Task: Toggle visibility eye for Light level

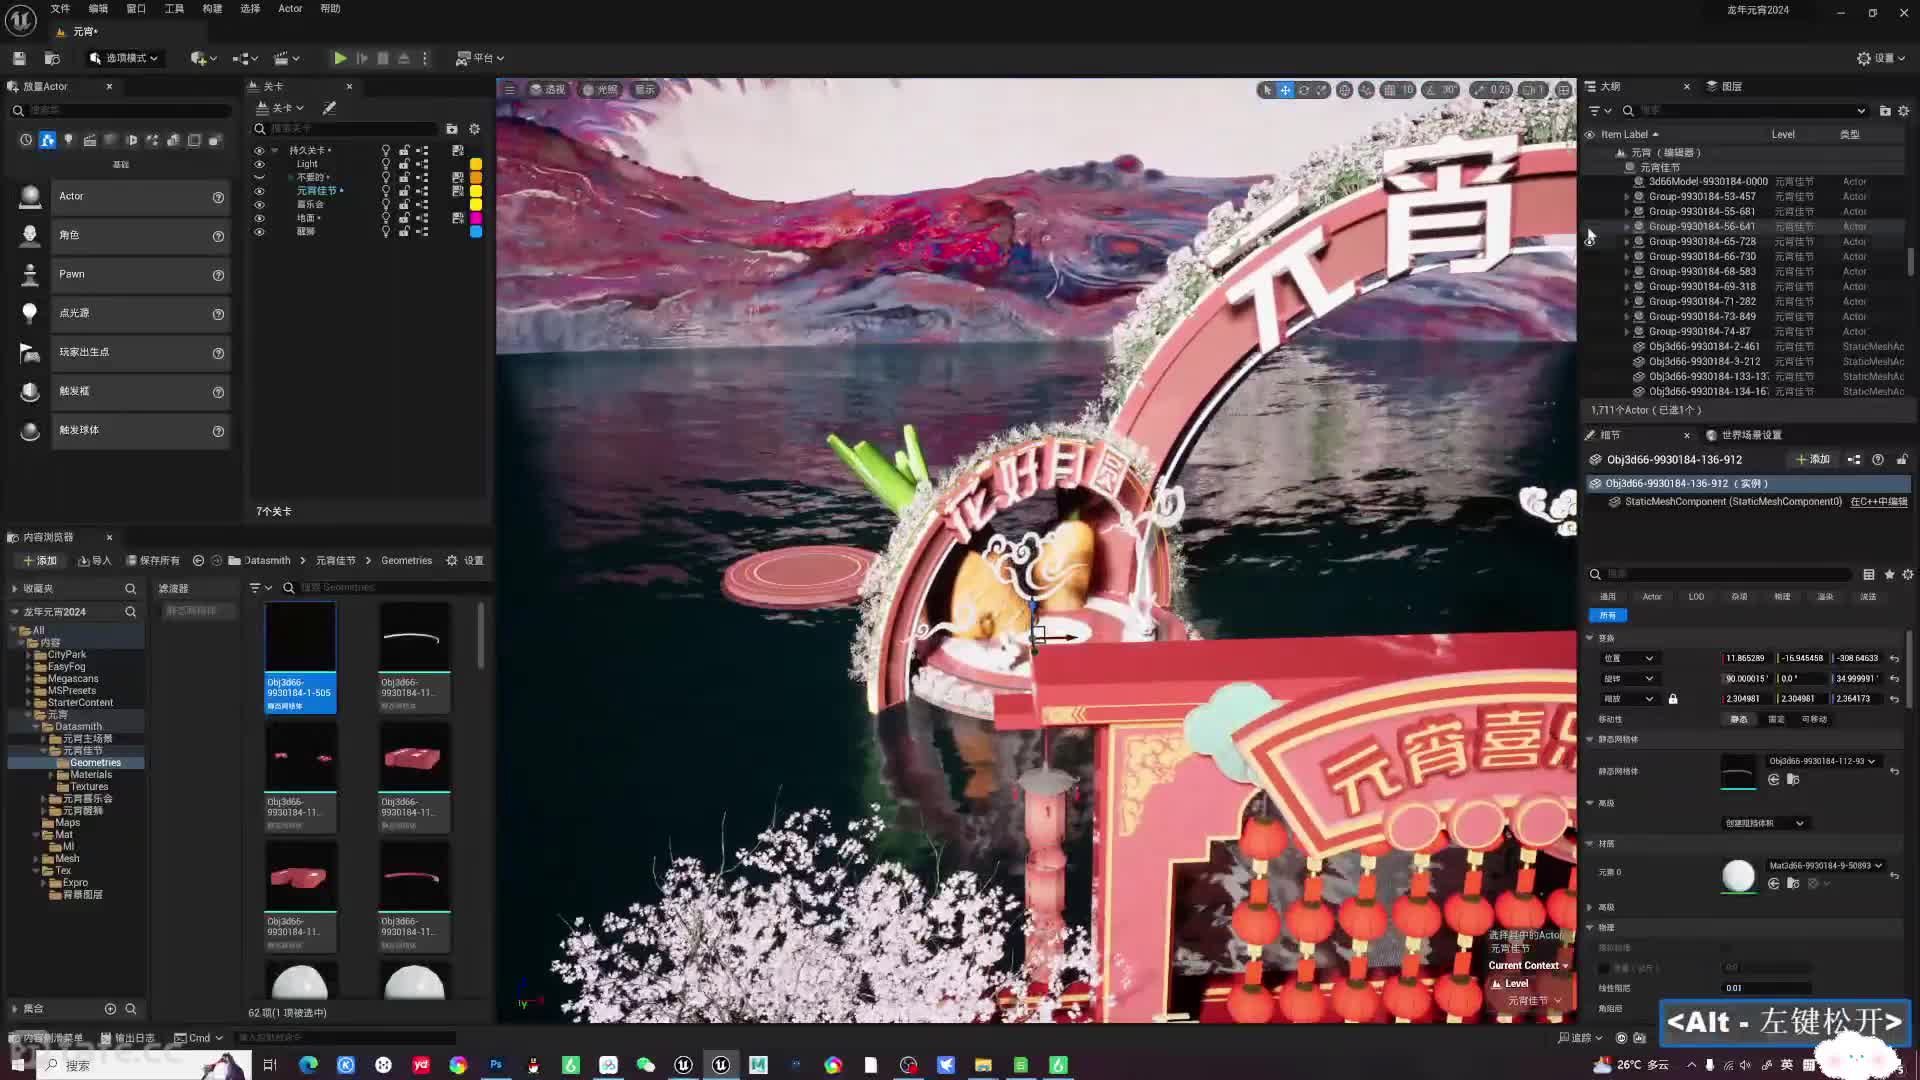Action: [259, 164]
